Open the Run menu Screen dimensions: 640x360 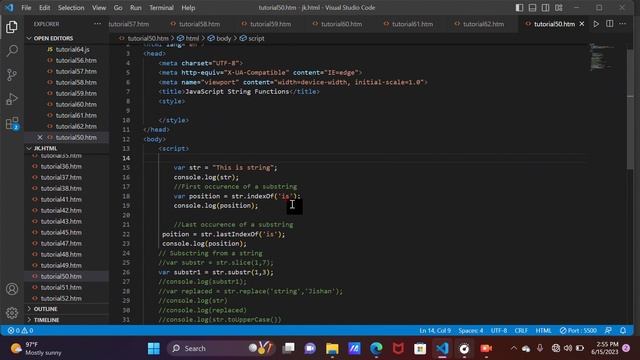[x=136, y=8]
